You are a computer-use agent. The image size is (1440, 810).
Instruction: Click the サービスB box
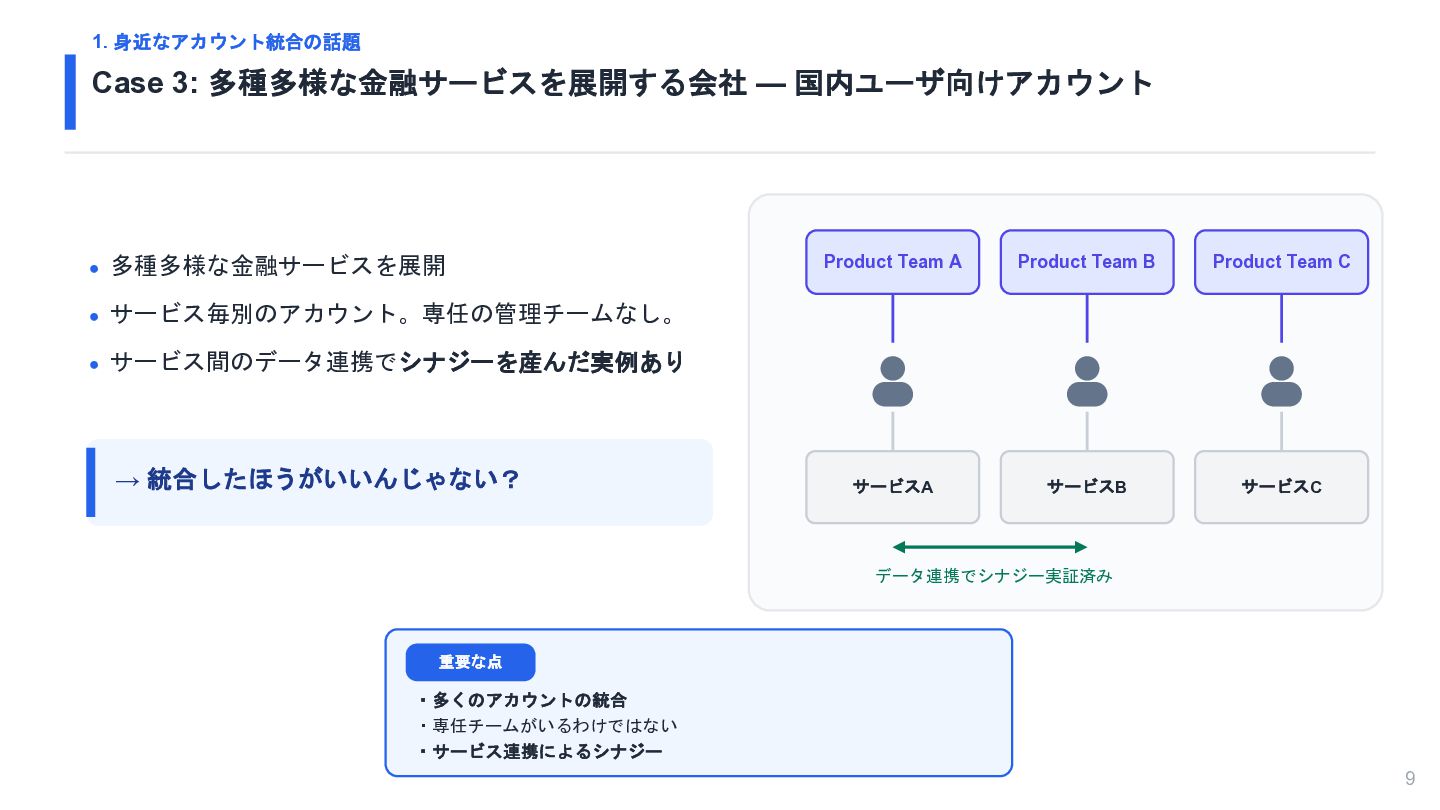[1087, 487]
